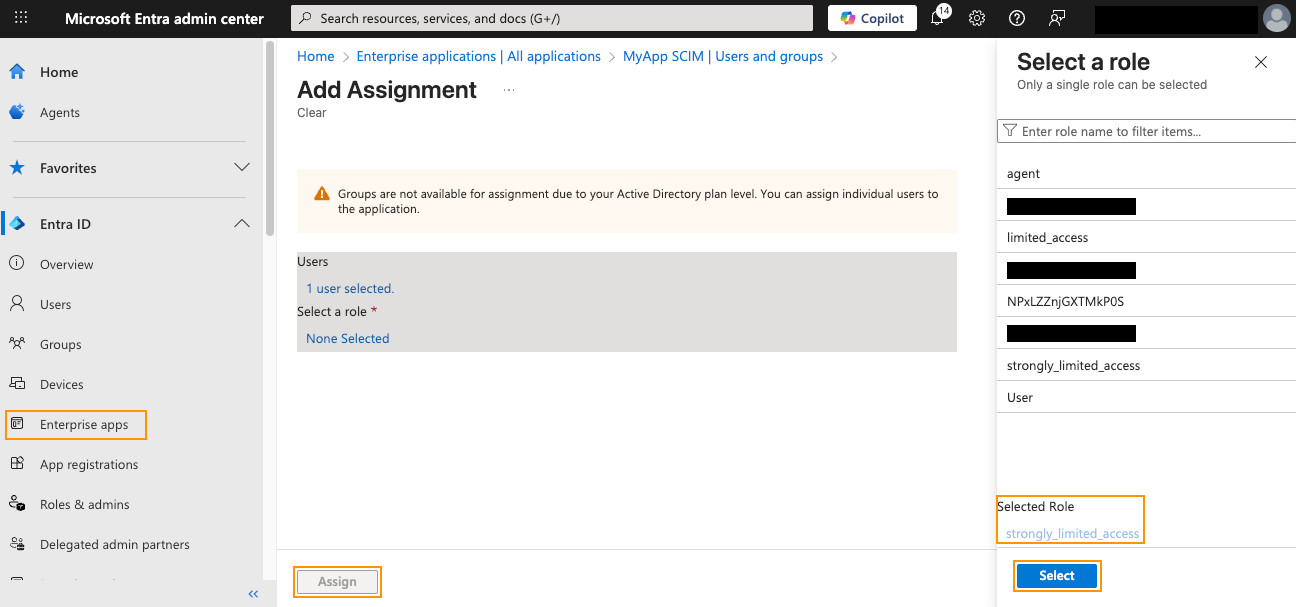Image resolution: width=1296 pixels, height=607 pixels.
Task: Click 'strongly_limited_access' under Selected Role
Action: 1072,533
